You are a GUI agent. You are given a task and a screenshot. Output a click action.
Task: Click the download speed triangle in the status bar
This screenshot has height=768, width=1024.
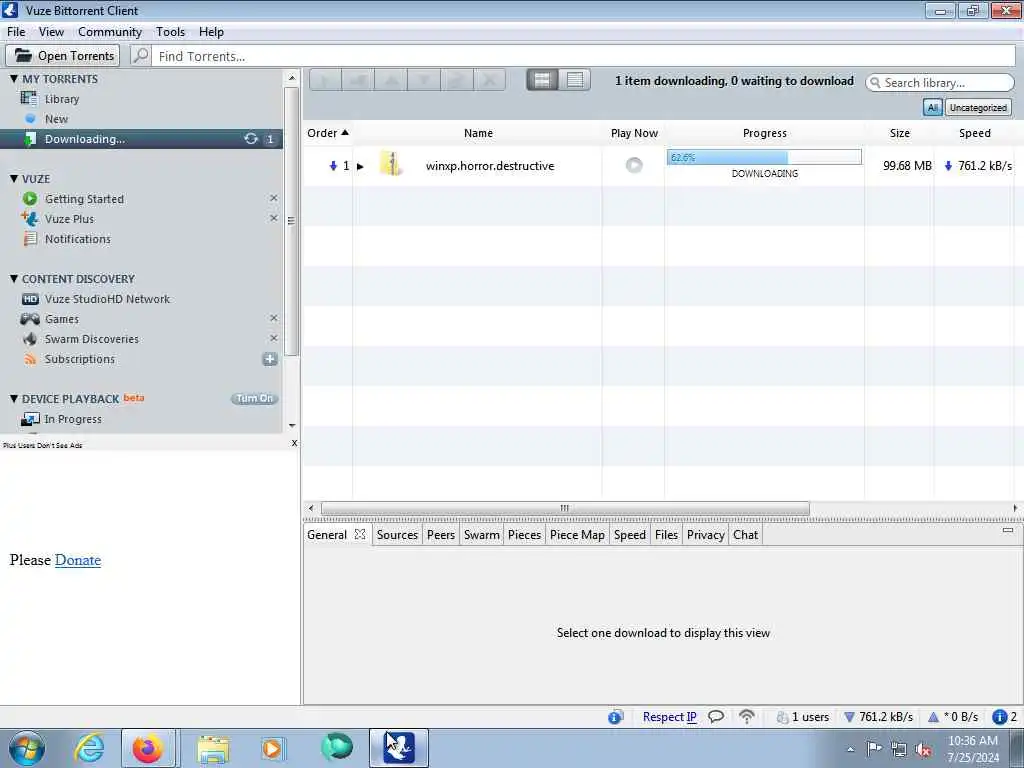click(849, 717)
